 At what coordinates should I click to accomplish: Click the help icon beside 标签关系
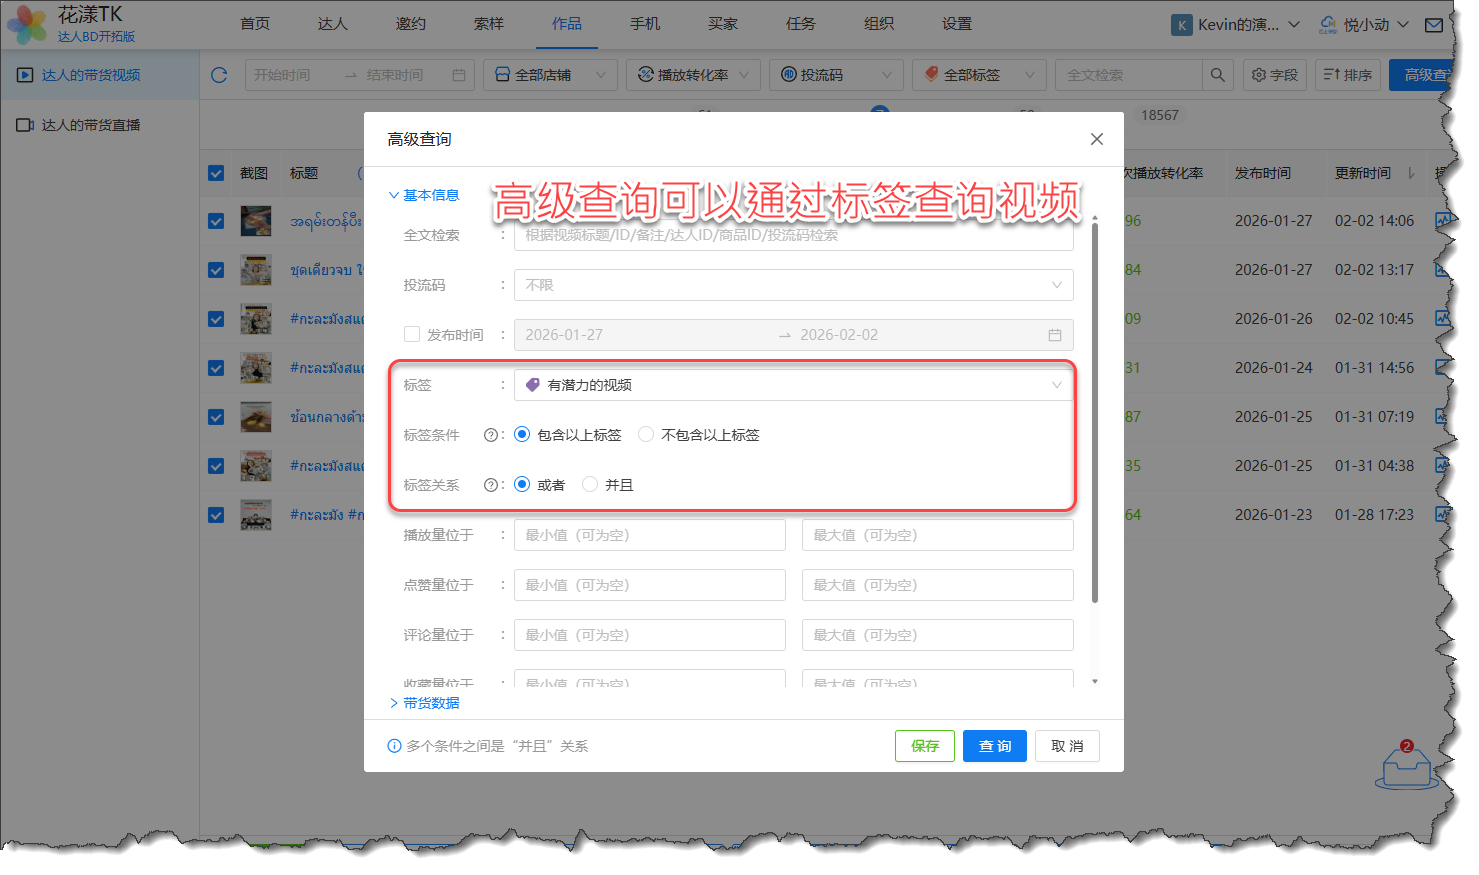point(490,485)
